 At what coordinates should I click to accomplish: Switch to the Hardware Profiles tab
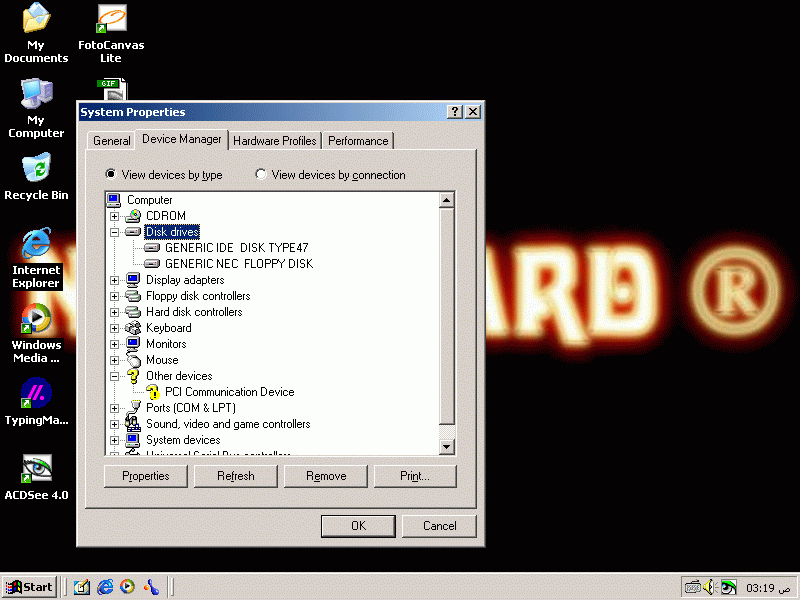274,141
